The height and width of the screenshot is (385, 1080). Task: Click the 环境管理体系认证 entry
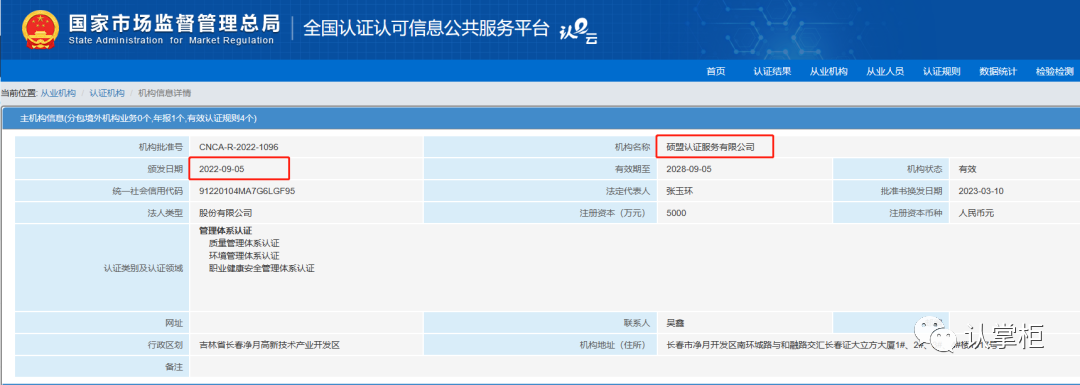coord(244,256)
